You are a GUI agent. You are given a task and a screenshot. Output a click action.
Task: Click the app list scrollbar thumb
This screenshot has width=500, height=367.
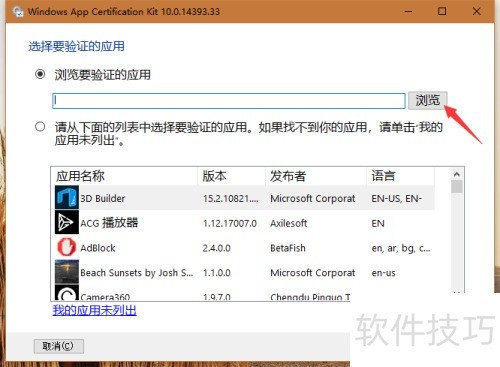pyautogui.click(x=457, y=187)
